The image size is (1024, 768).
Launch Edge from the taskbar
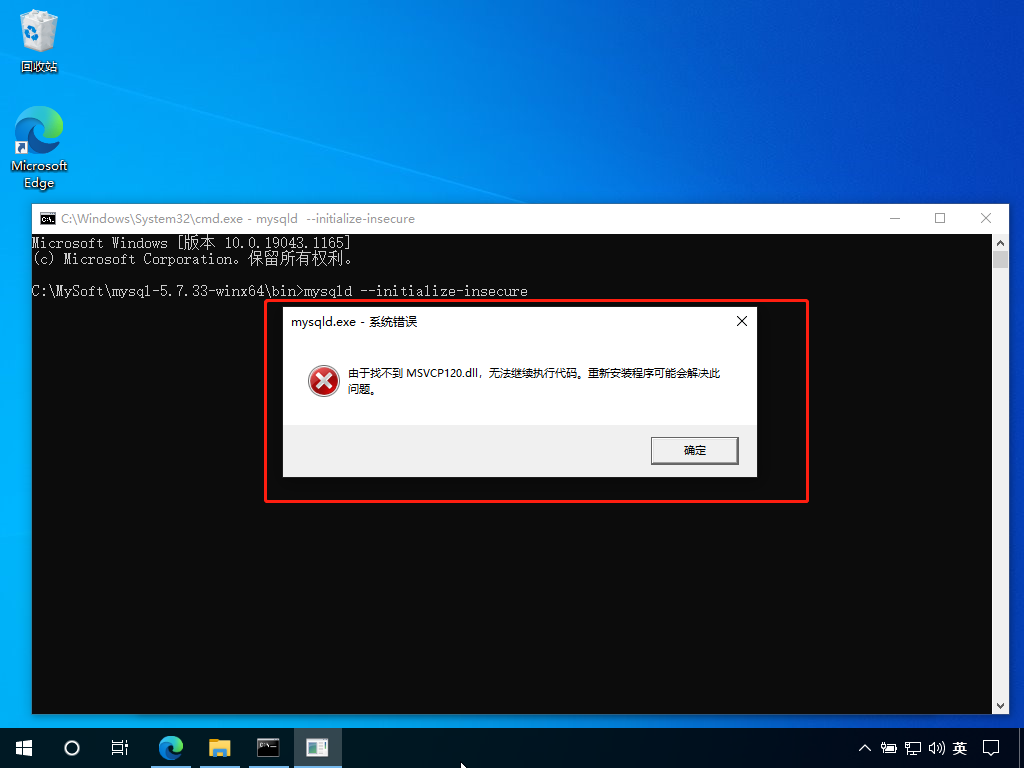pos(170,747)
